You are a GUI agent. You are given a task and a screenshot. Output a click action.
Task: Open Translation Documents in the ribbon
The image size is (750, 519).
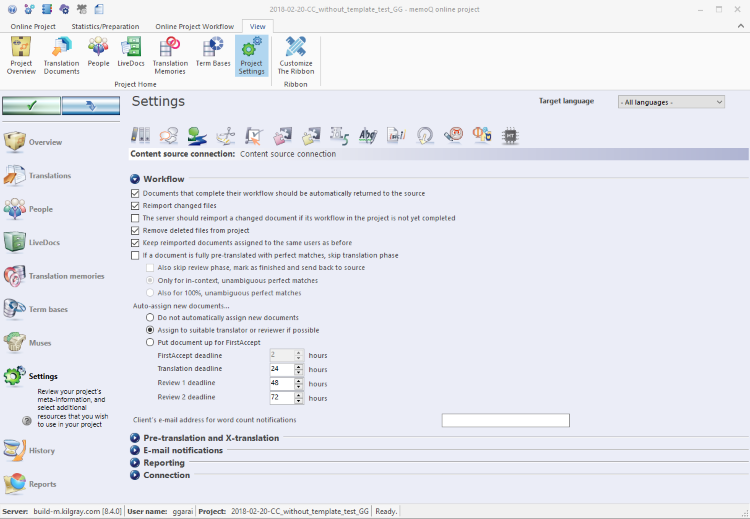pyautogui.click(x=61, y=55)
